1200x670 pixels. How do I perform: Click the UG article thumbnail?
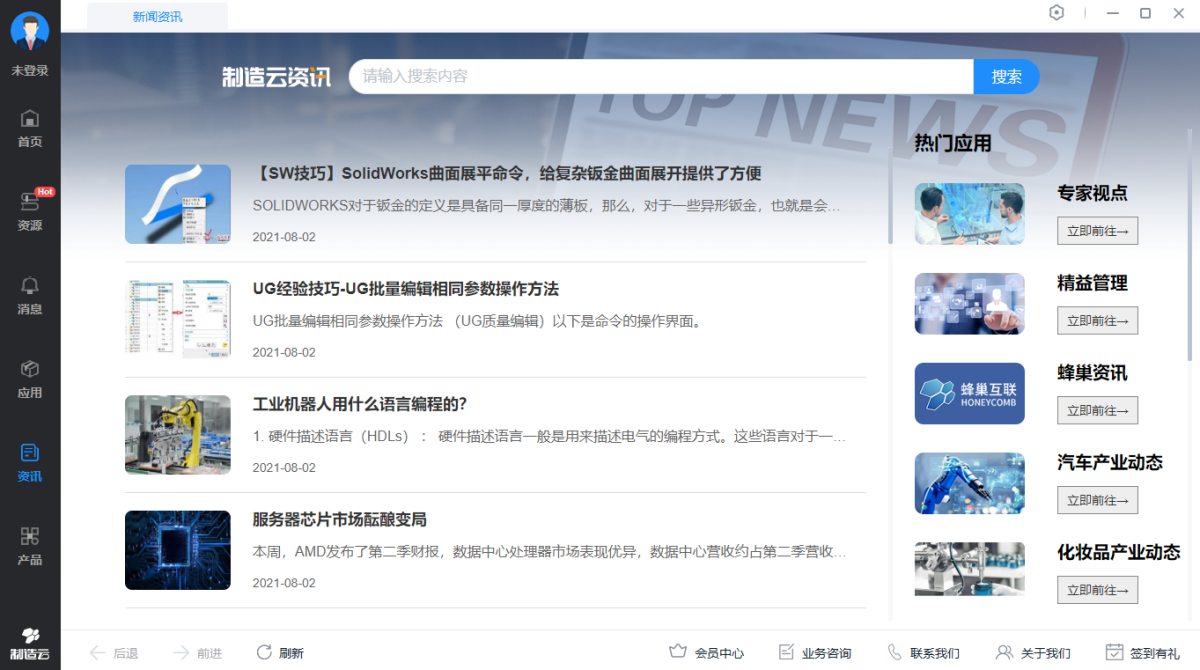coord(178,319)
